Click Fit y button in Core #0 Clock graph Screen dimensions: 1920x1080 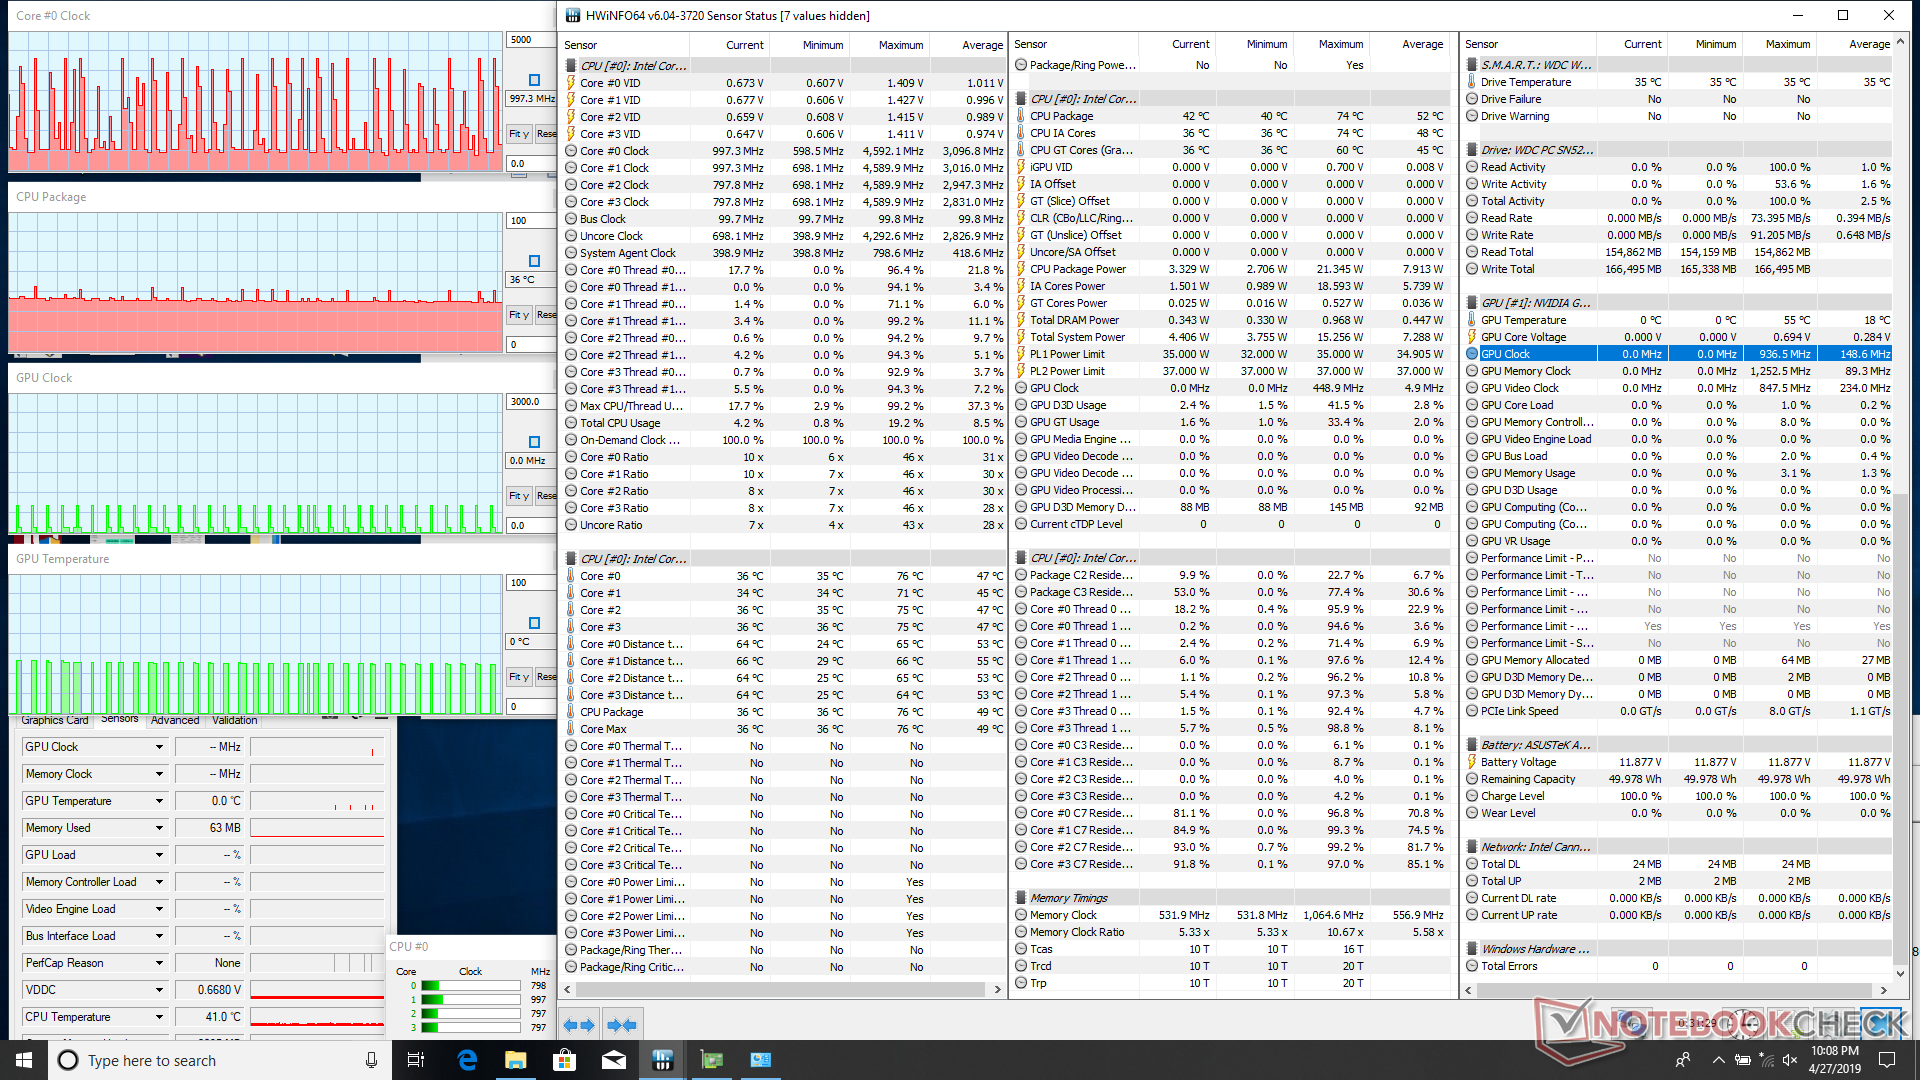[x=518, y=134]
